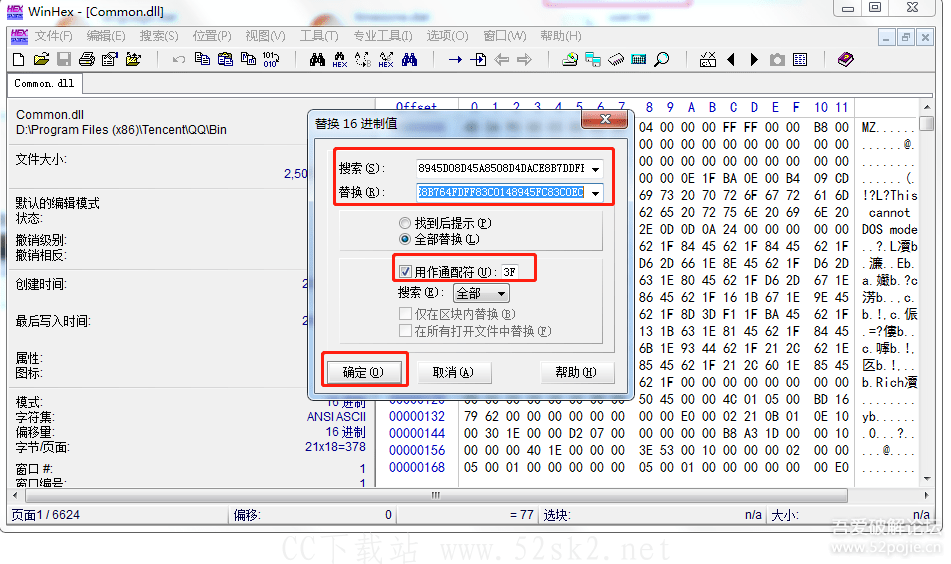Click the black right triangle icon
Viewport: 951px width, 564px height.
pyautogui.click(x=754, y=59)
